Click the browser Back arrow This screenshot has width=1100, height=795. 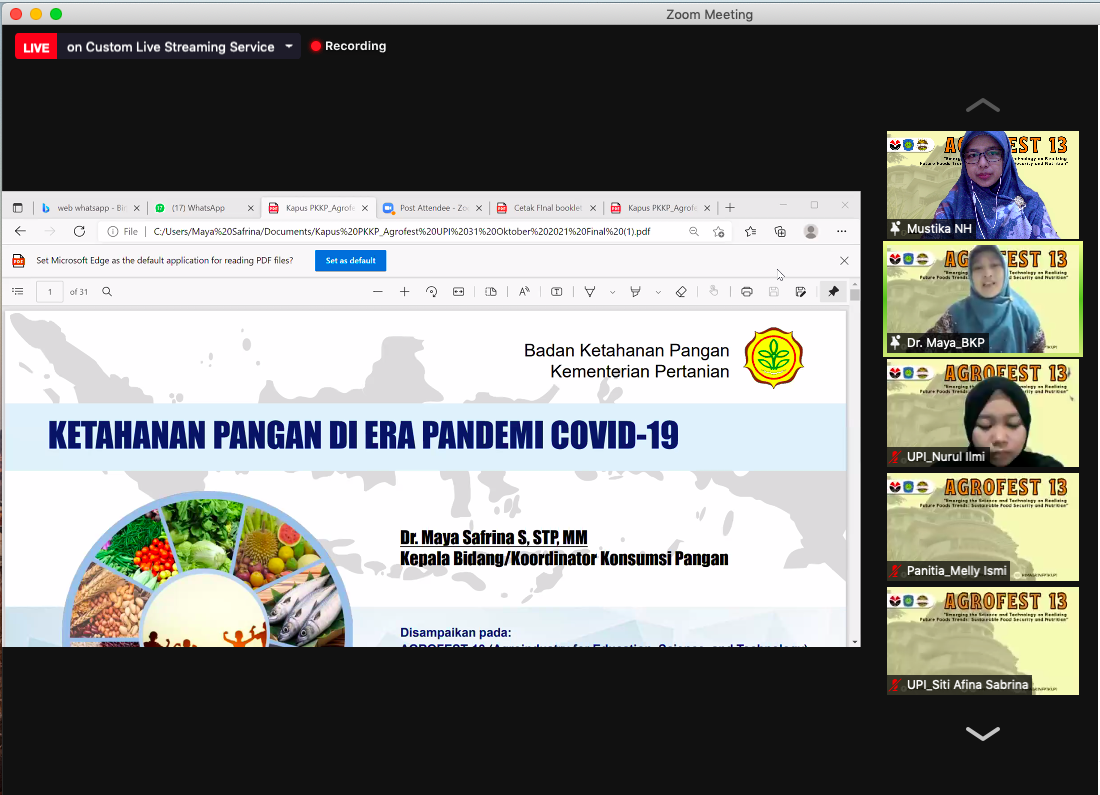tap(20, 232)
